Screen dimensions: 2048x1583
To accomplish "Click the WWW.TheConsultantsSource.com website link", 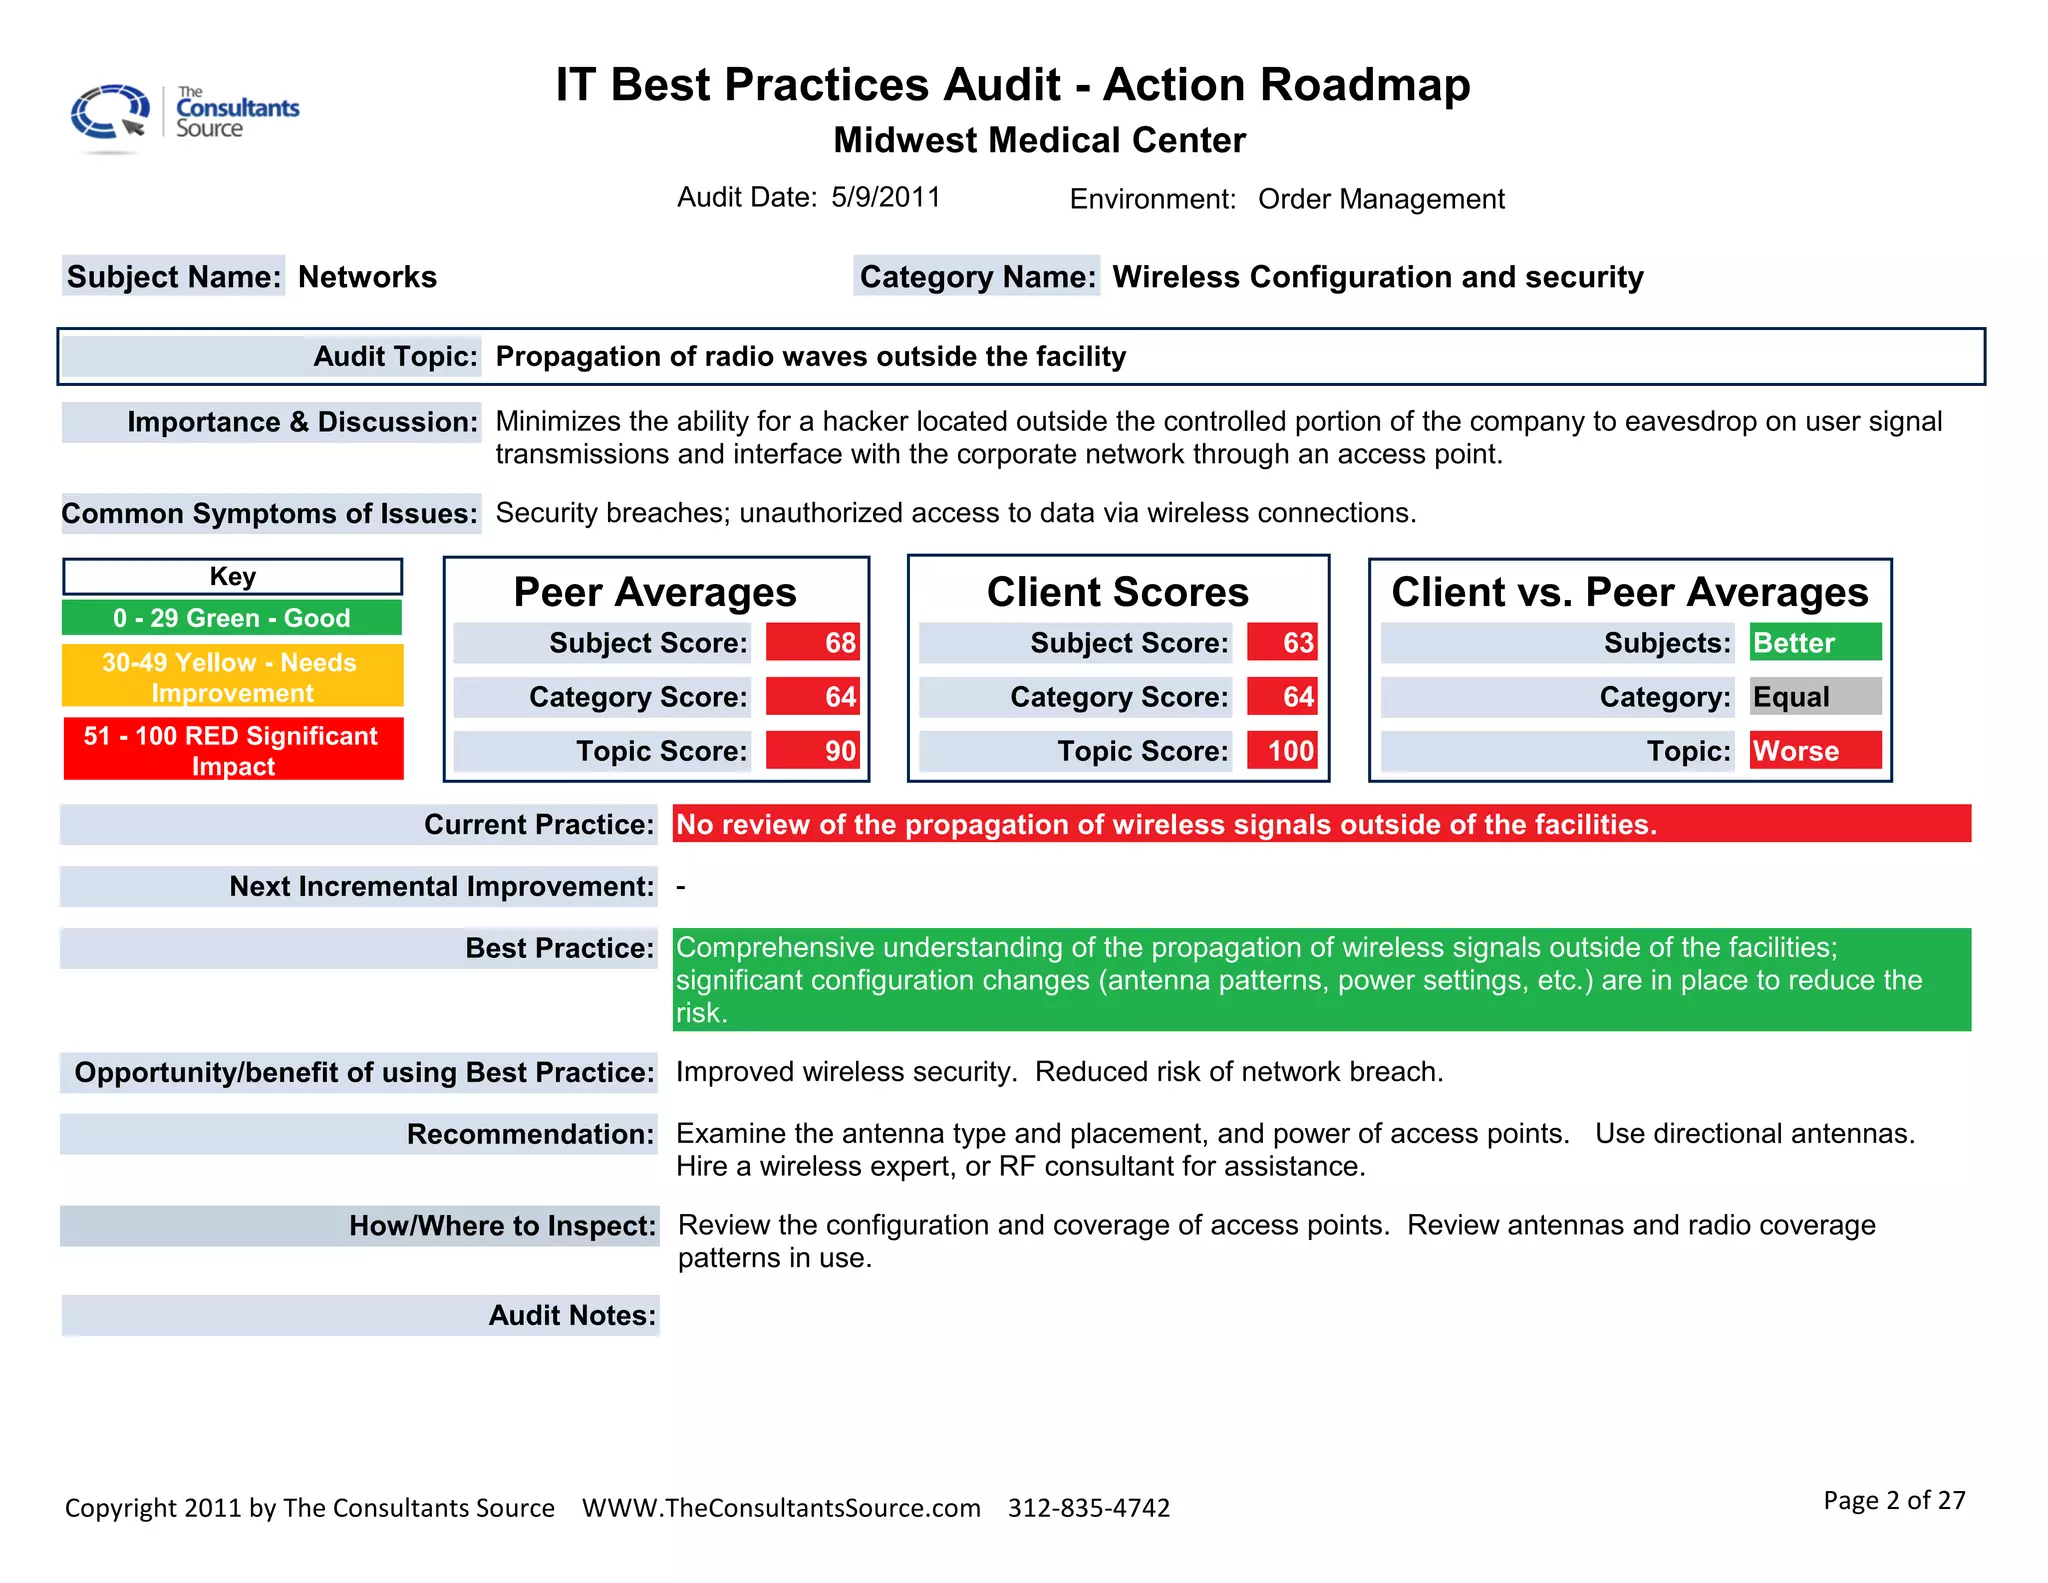I will 781,1507.
